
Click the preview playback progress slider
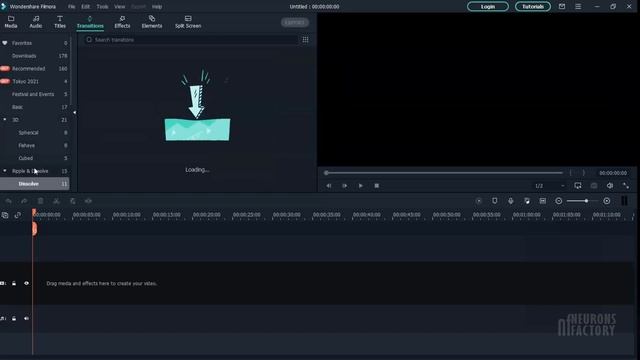444,173
